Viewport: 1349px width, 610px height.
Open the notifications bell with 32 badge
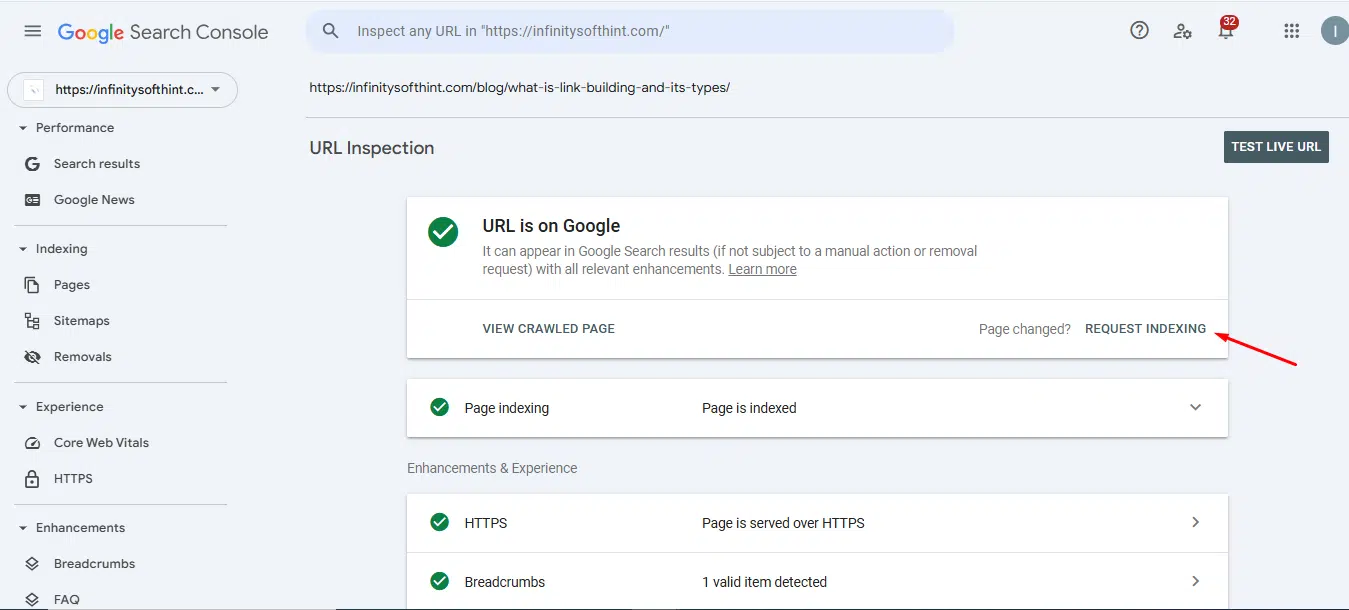pyautogui.click(x=1227, y=28)
